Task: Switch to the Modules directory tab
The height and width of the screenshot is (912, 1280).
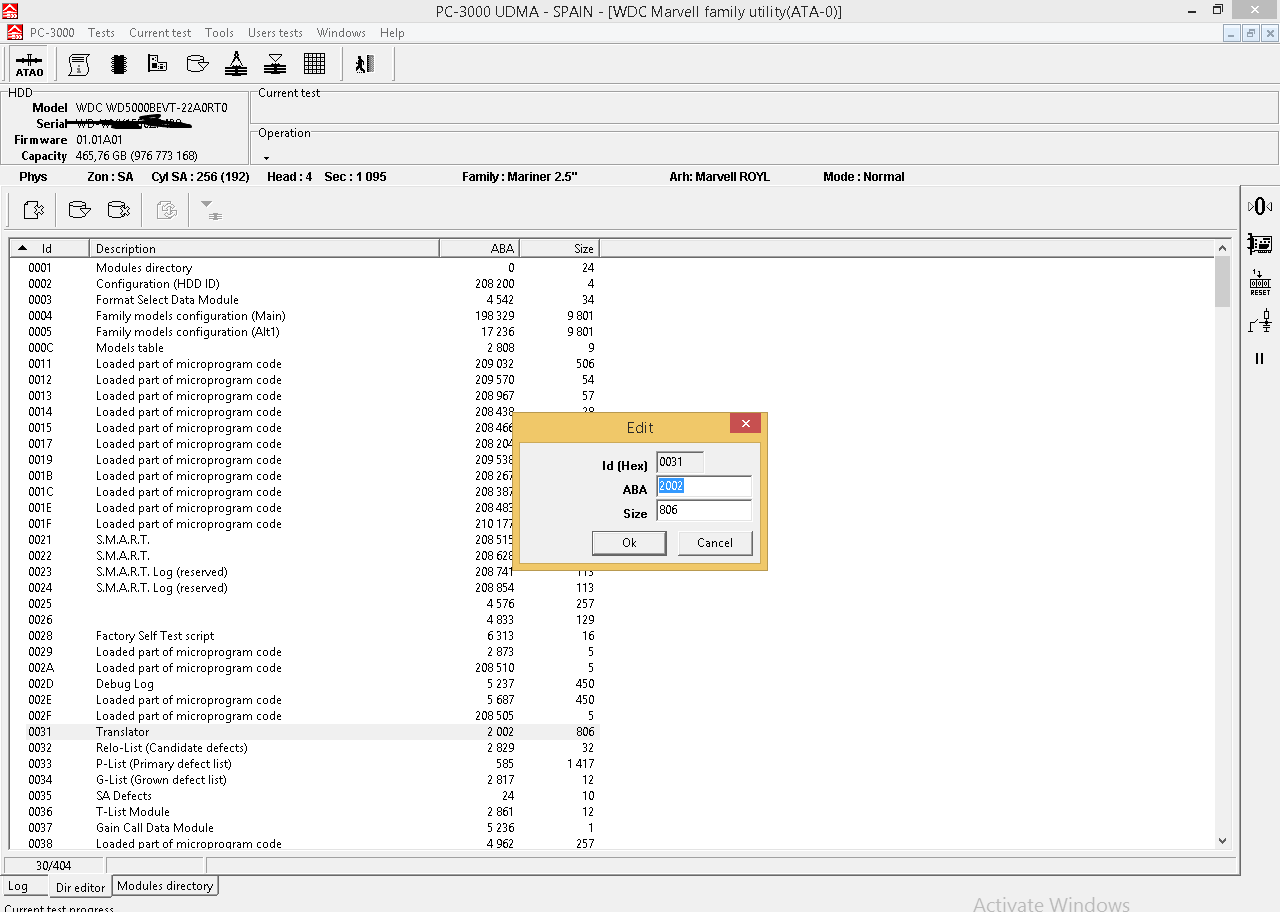Action: point(165,886)
